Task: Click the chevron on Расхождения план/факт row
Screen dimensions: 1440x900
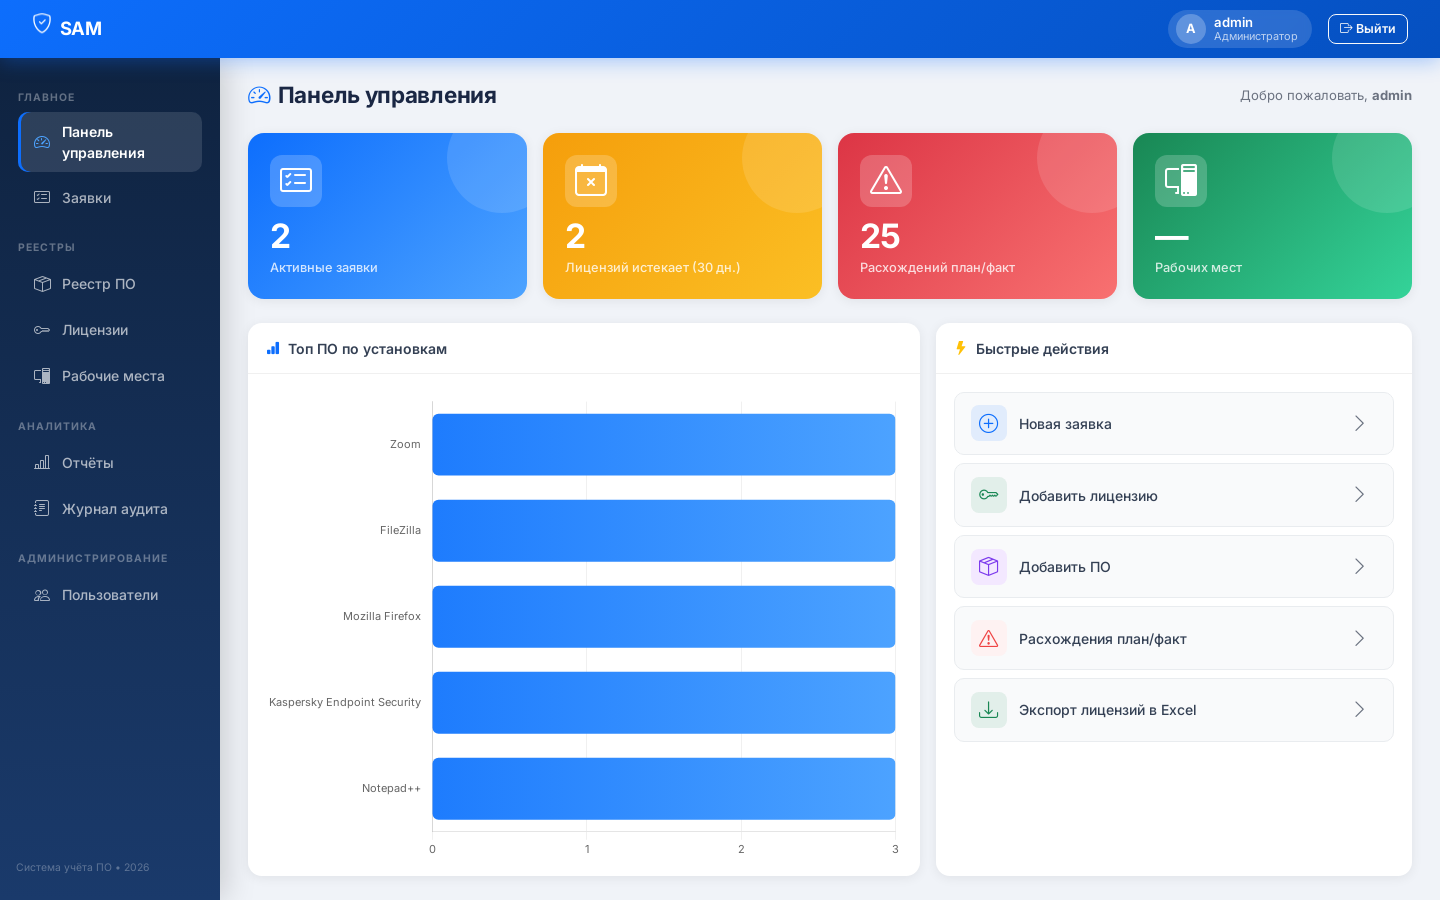Action: coord(1359,638)
